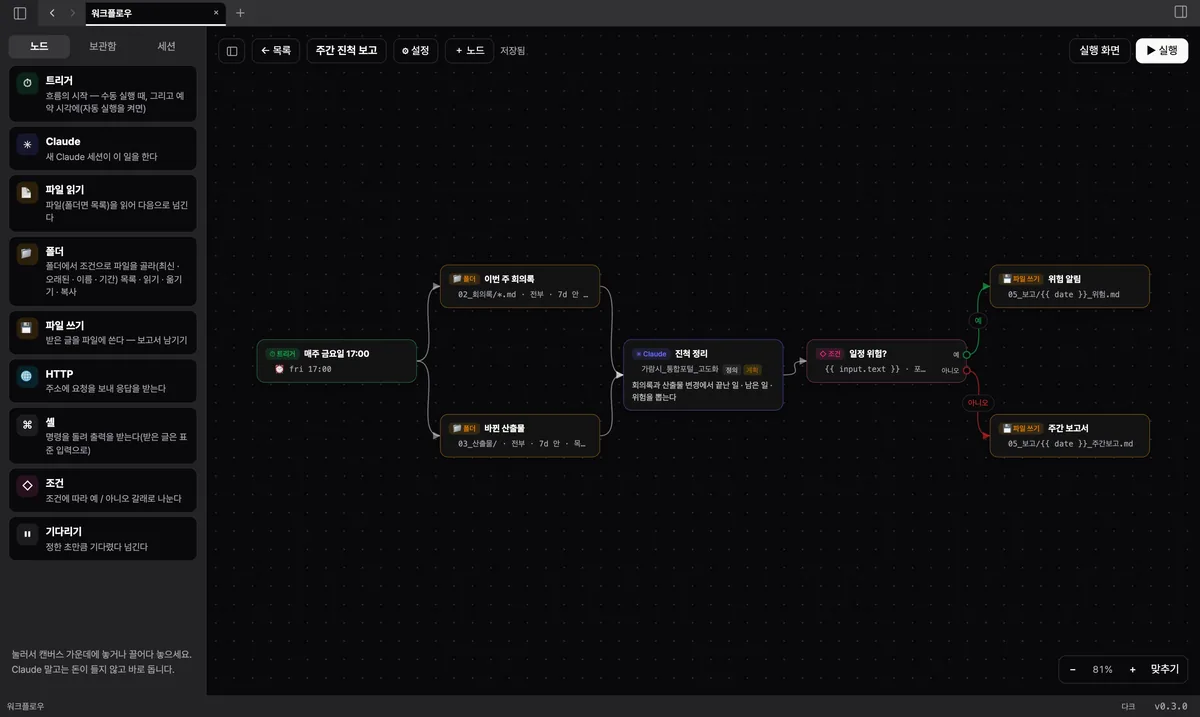Click the HTTP globe icon
The height and width of the screenshot is (717, 1200).
pos(27,377)
